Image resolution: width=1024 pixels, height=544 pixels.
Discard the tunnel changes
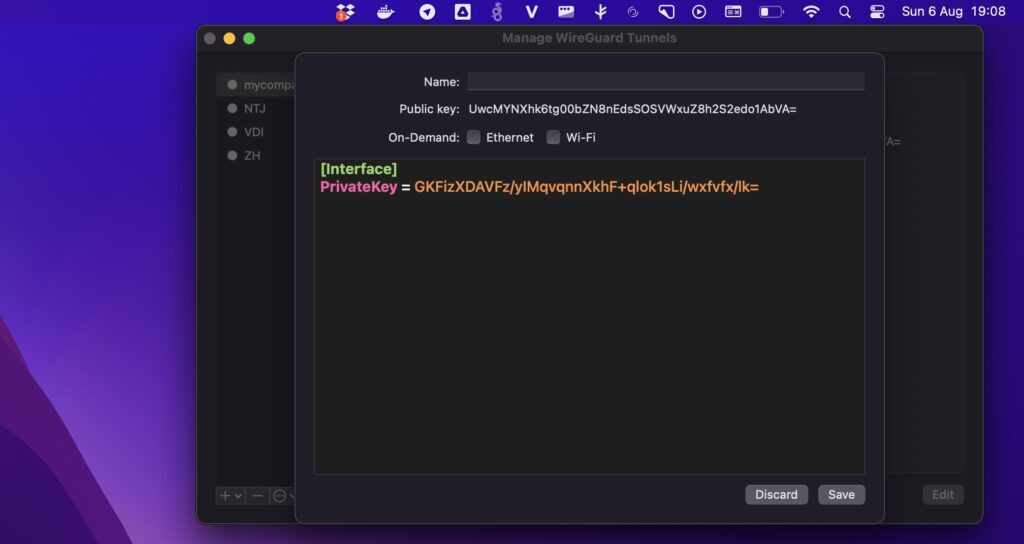(776, 494)
